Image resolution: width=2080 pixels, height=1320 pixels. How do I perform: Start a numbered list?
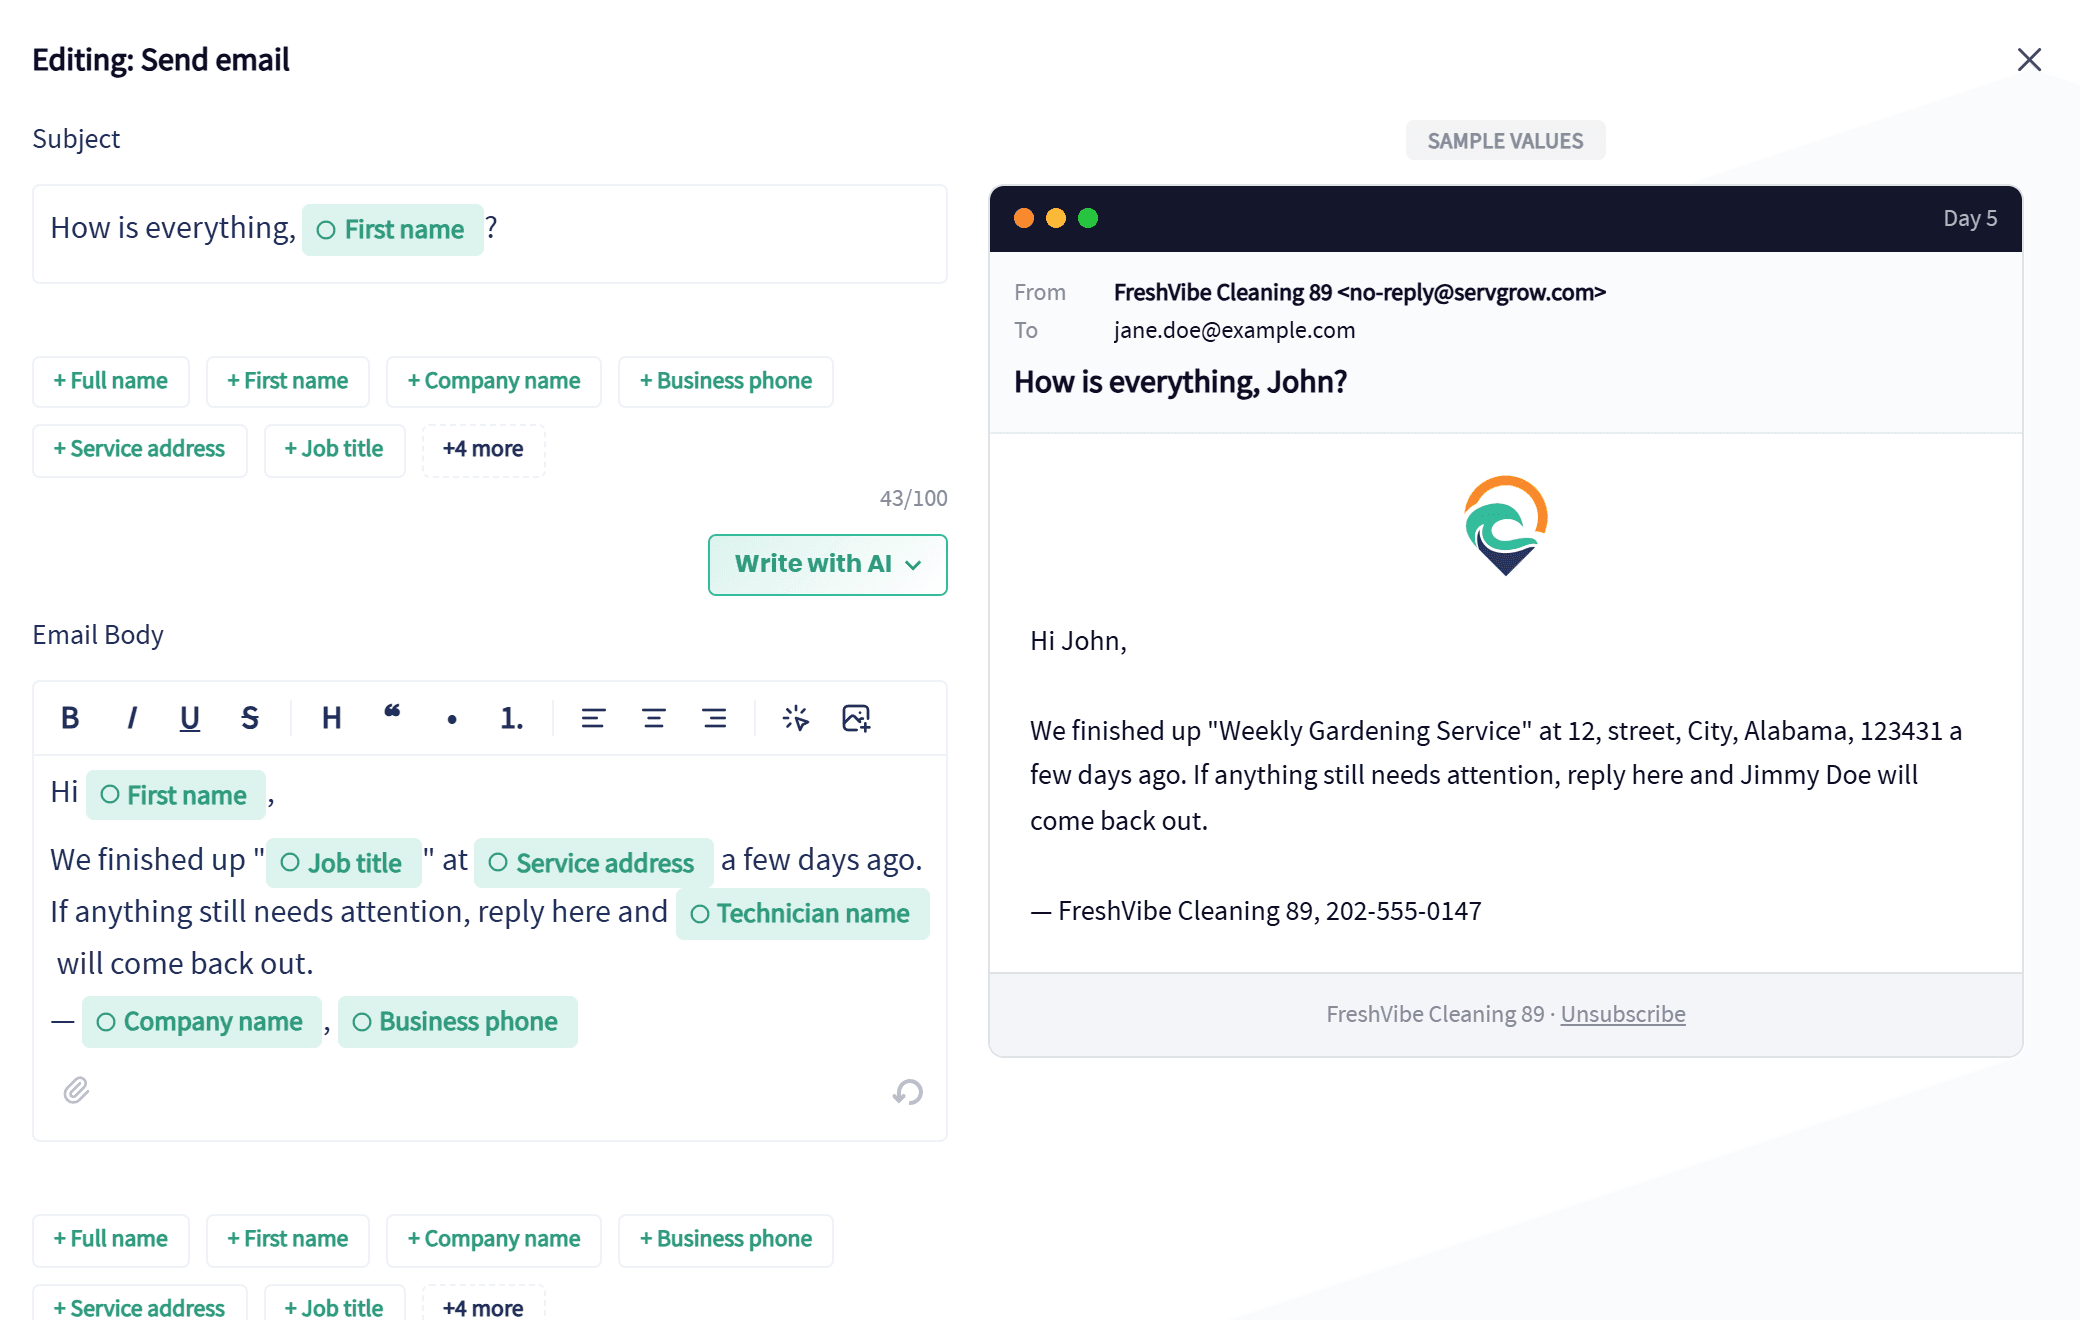[512, 718]
